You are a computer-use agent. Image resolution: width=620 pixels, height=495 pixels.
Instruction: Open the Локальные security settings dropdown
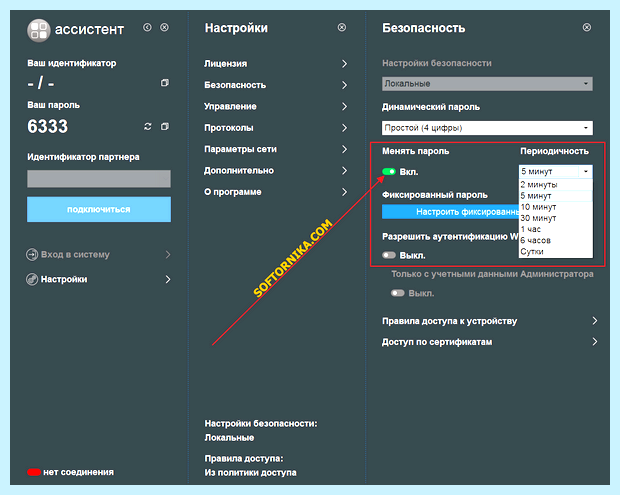pyautogui.click(x=487, y=84)
